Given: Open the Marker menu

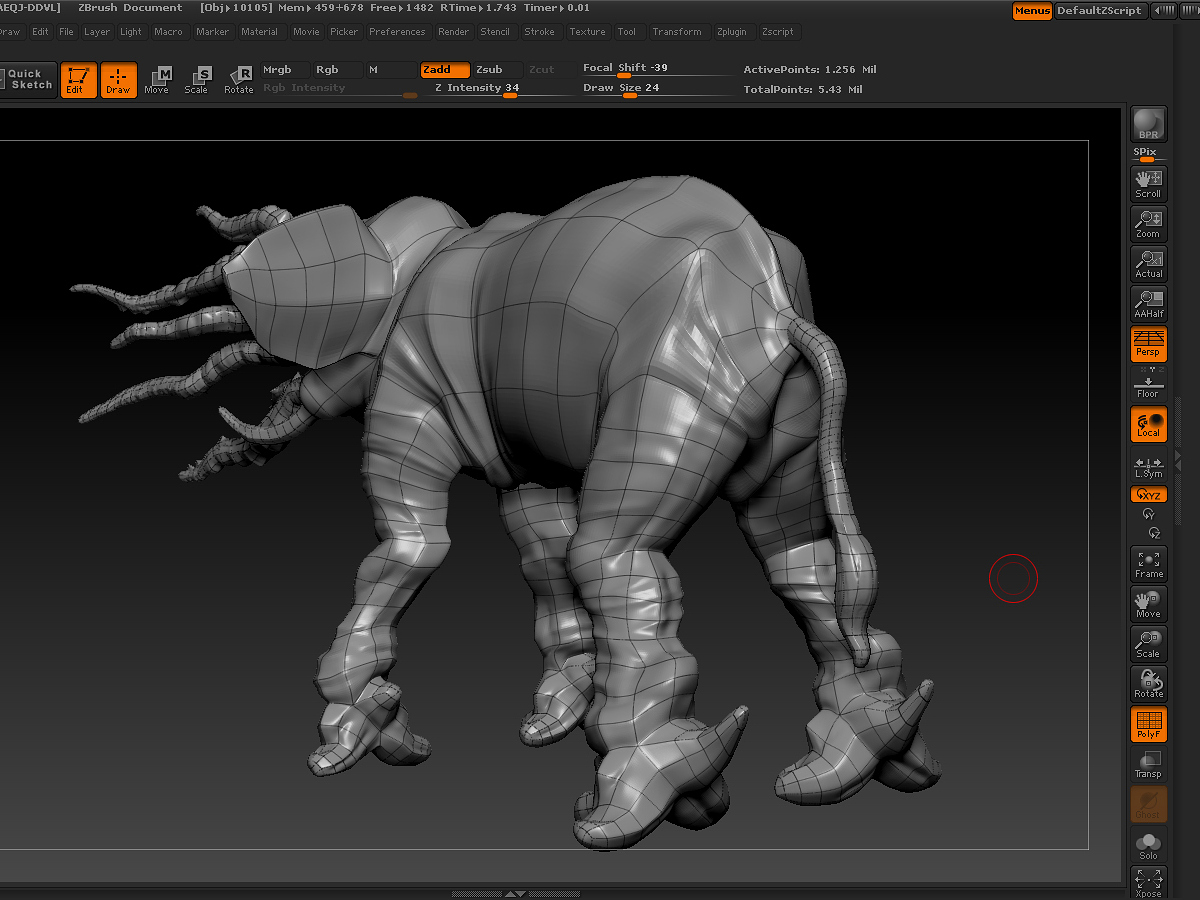Looking at the screenshot, I should [212, 32].
